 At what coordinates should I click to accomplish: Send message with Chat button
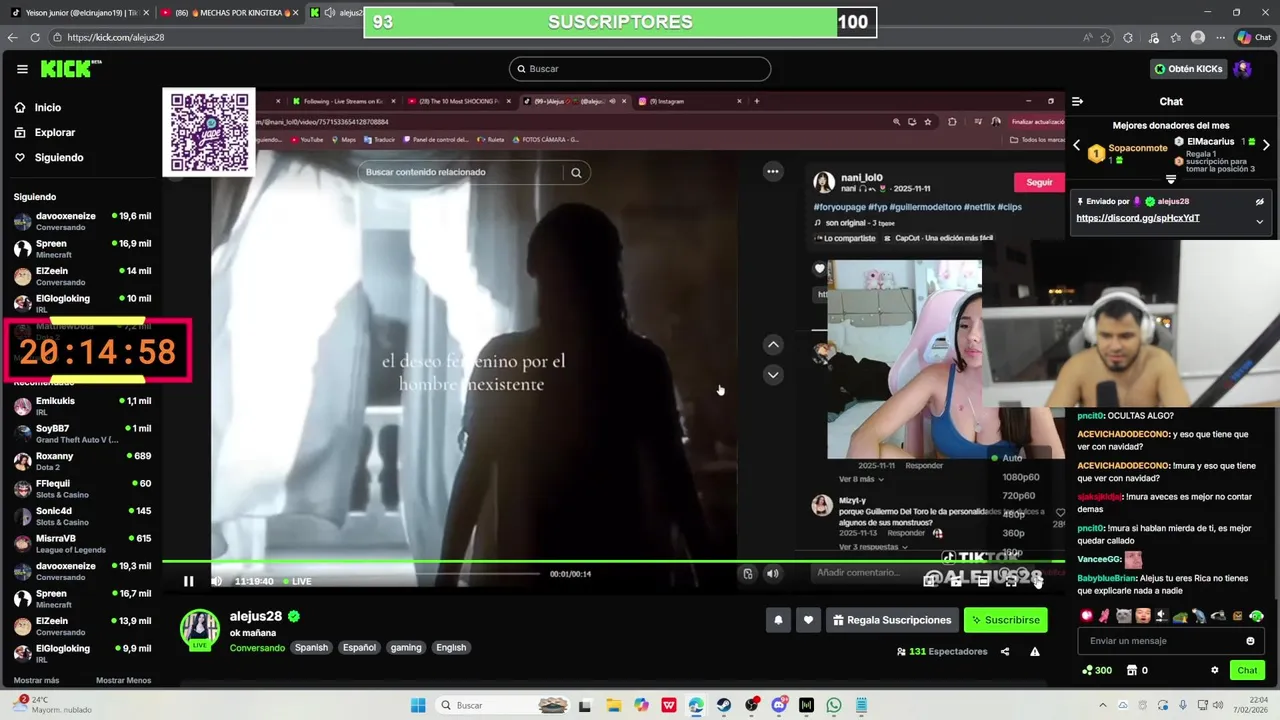coord(1247,670)
